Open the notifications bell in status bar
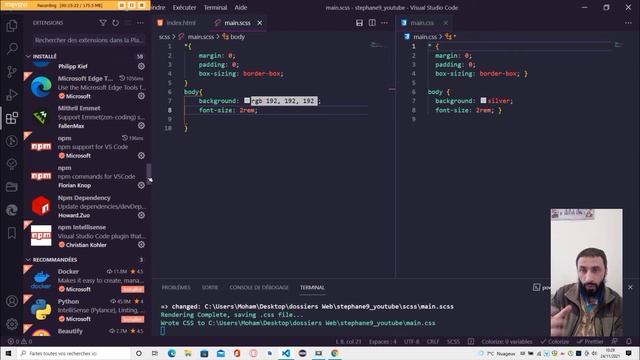Viewport: 640px width, 360px height. point(629,341)
